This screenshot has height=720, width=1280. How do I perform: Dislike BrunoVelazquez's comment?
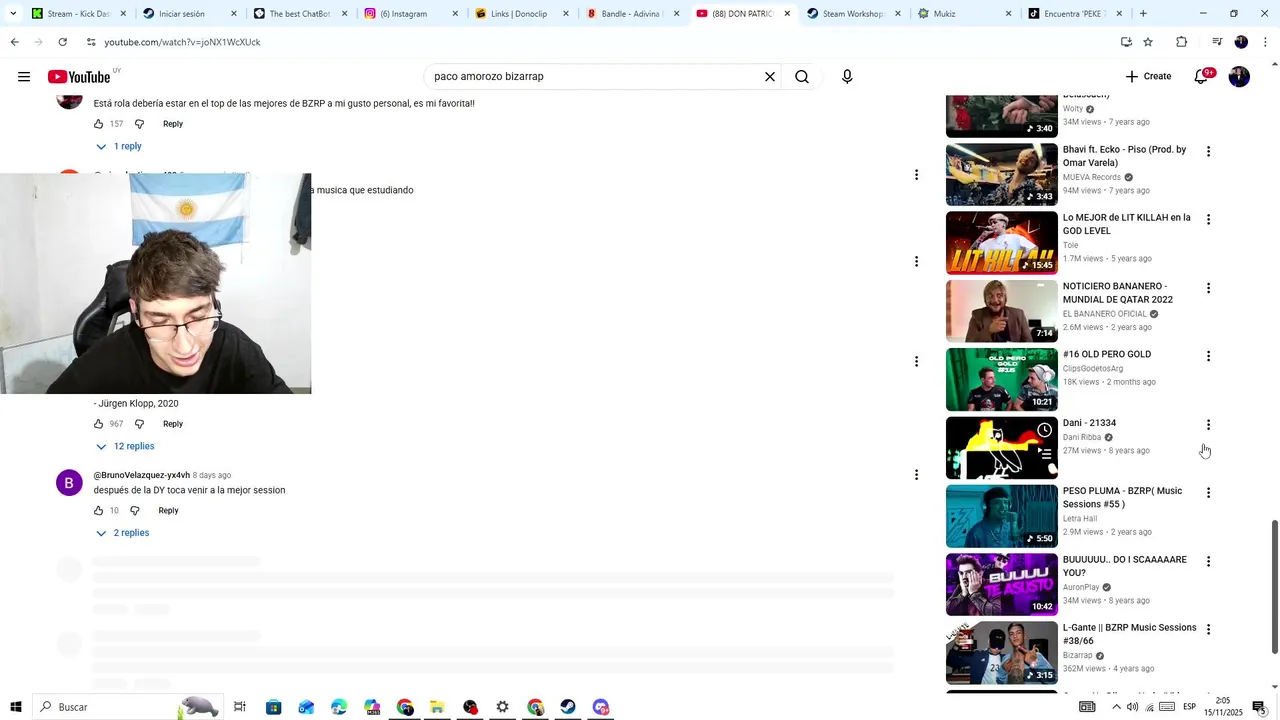click(135, 511)
